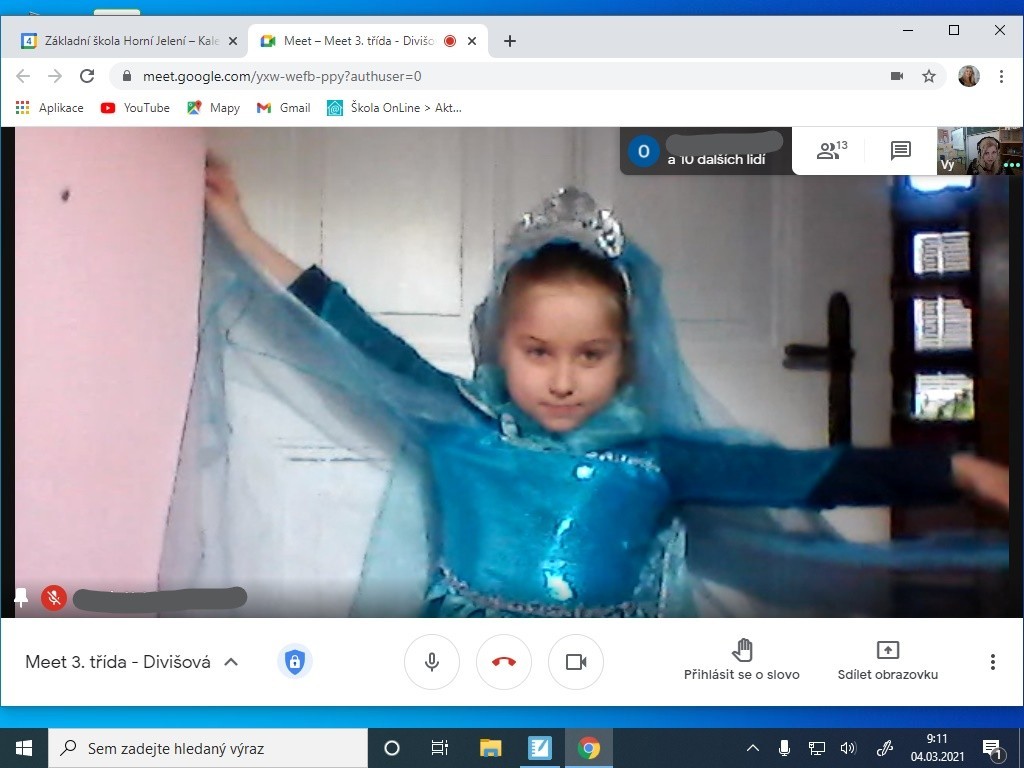Viewport: 1024px width, 768px height.
Task: Open the volume control in the system tray
Action: [x=848, y=748]
